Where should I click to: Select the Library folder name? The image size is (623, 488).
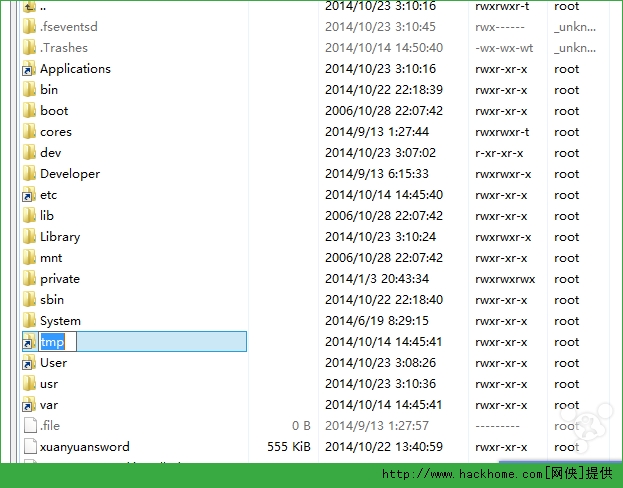tap(60, 237)
